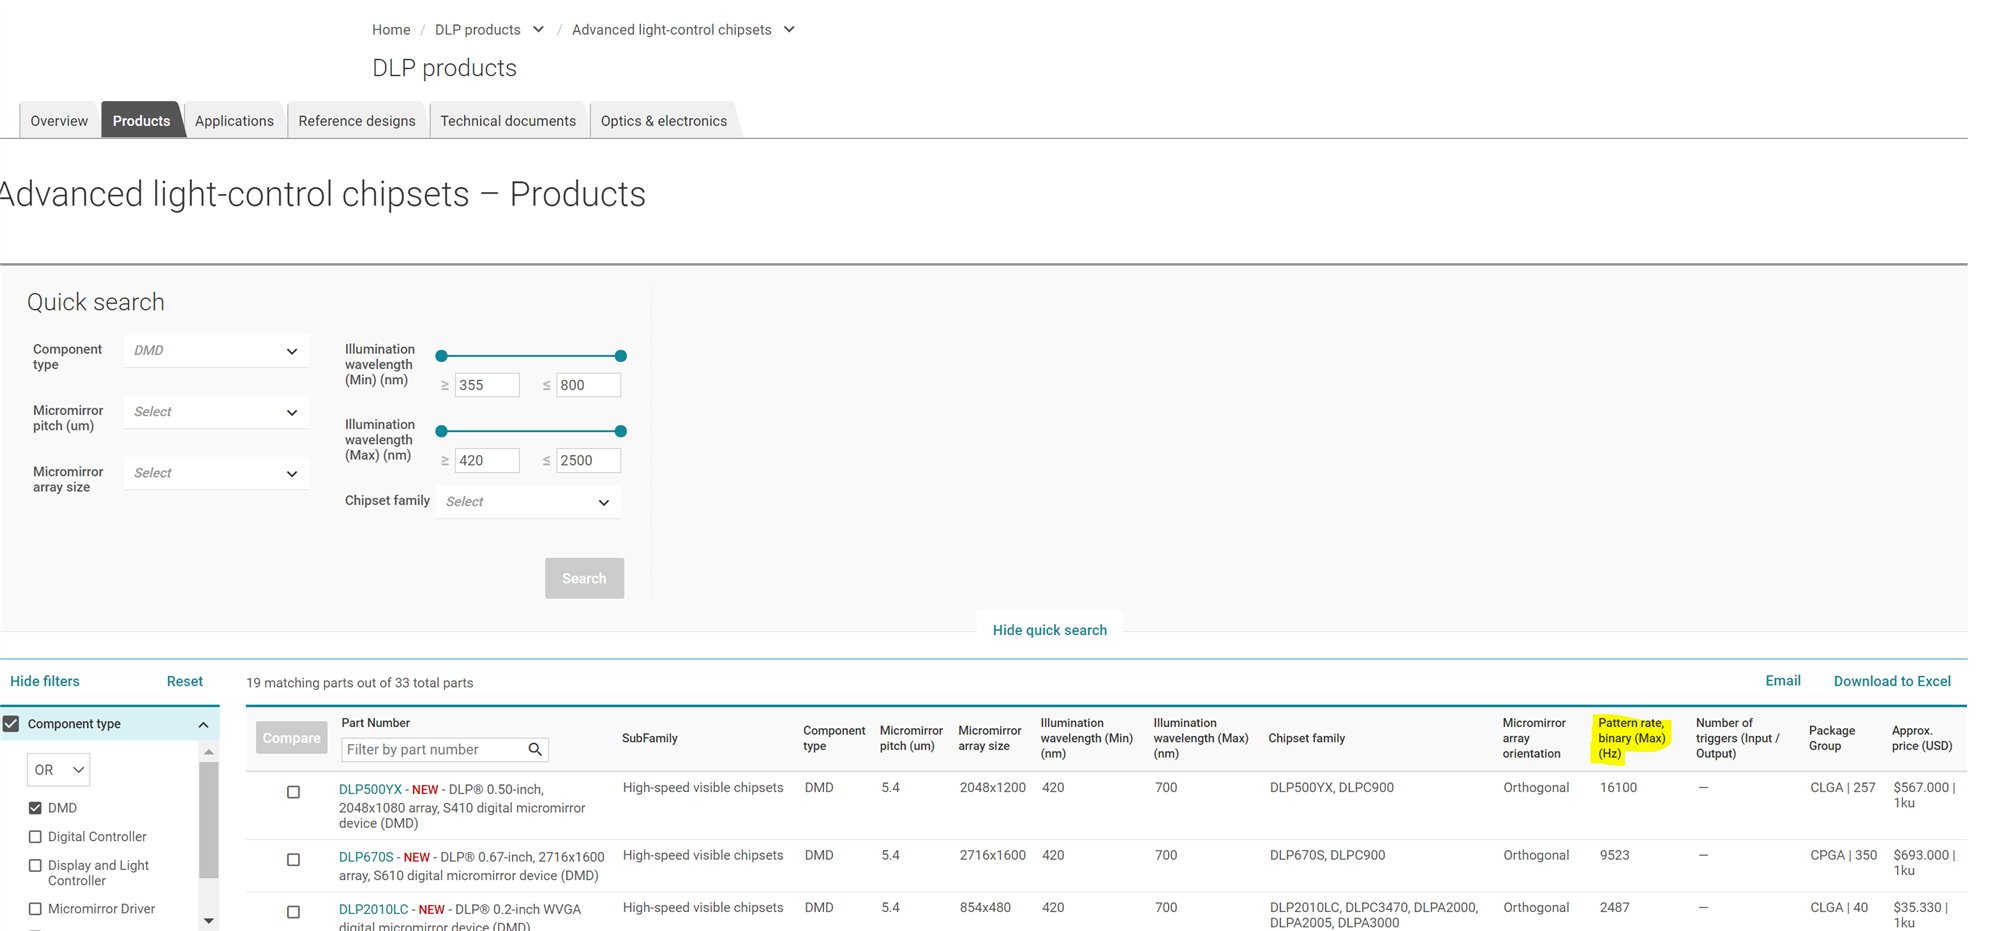Reset the filters

click(x=184, y=681)
